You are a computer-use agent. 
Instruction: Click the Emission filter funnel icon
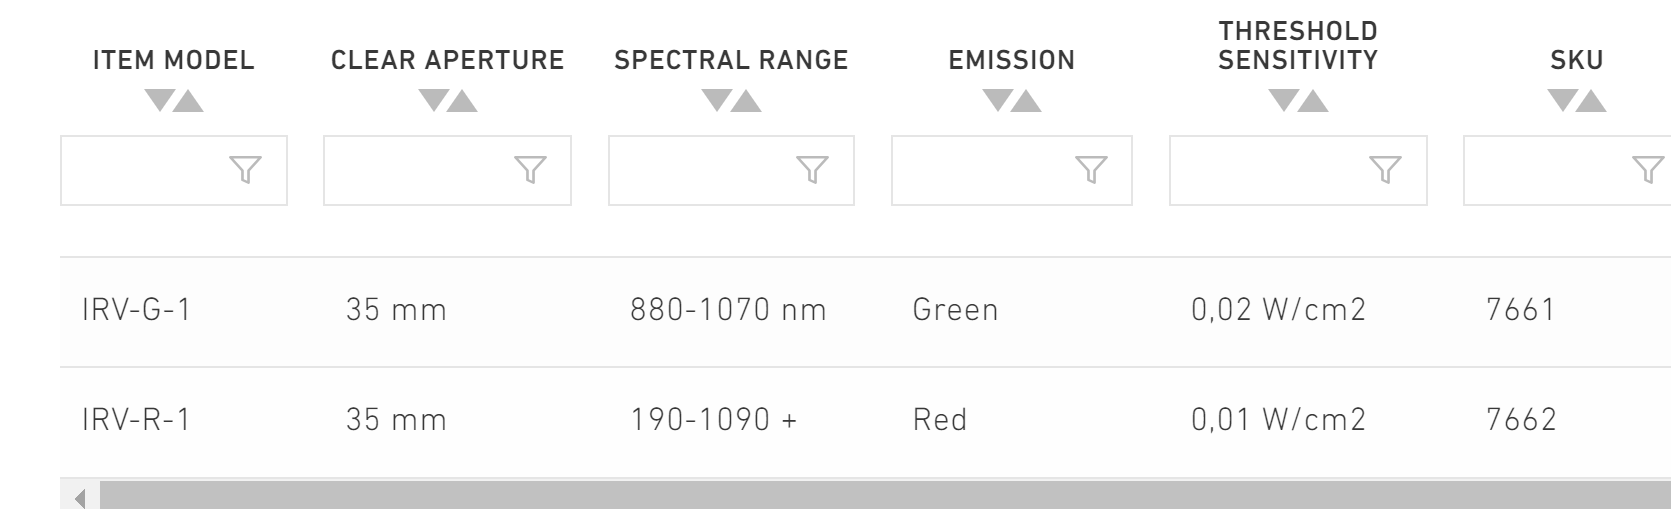coord(1091,171)
